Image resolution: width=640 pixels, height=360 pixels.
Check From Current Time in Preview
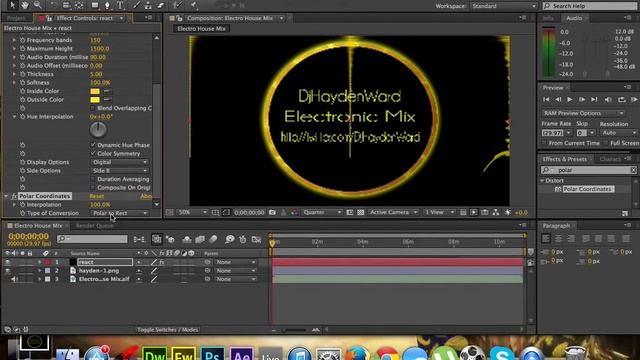[544, 143]
